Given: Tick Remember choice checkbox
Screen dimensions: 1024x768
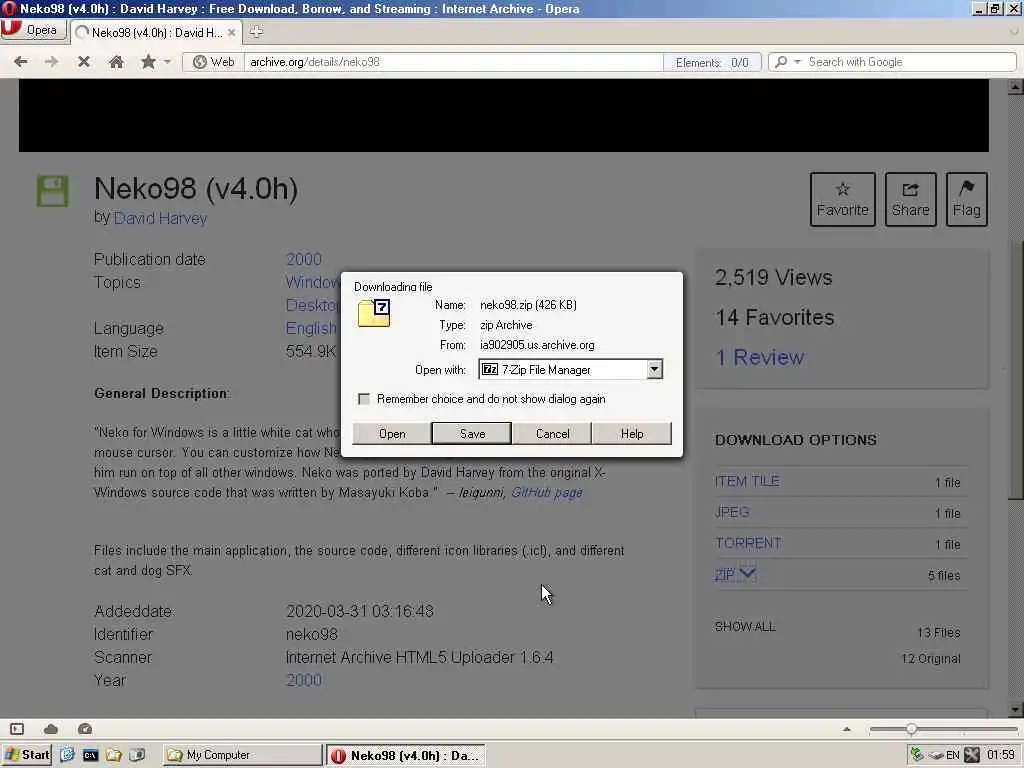Looking at the screenshot, I should (364, 399).
